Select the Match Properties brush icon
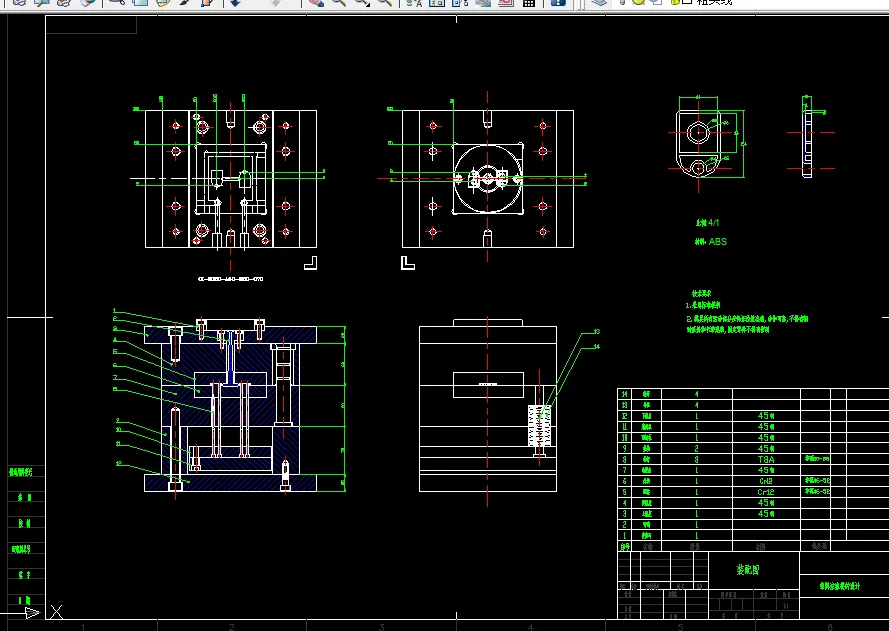This screenshot has height=631, width=889. pyautogui.click(x=185, y=2)
